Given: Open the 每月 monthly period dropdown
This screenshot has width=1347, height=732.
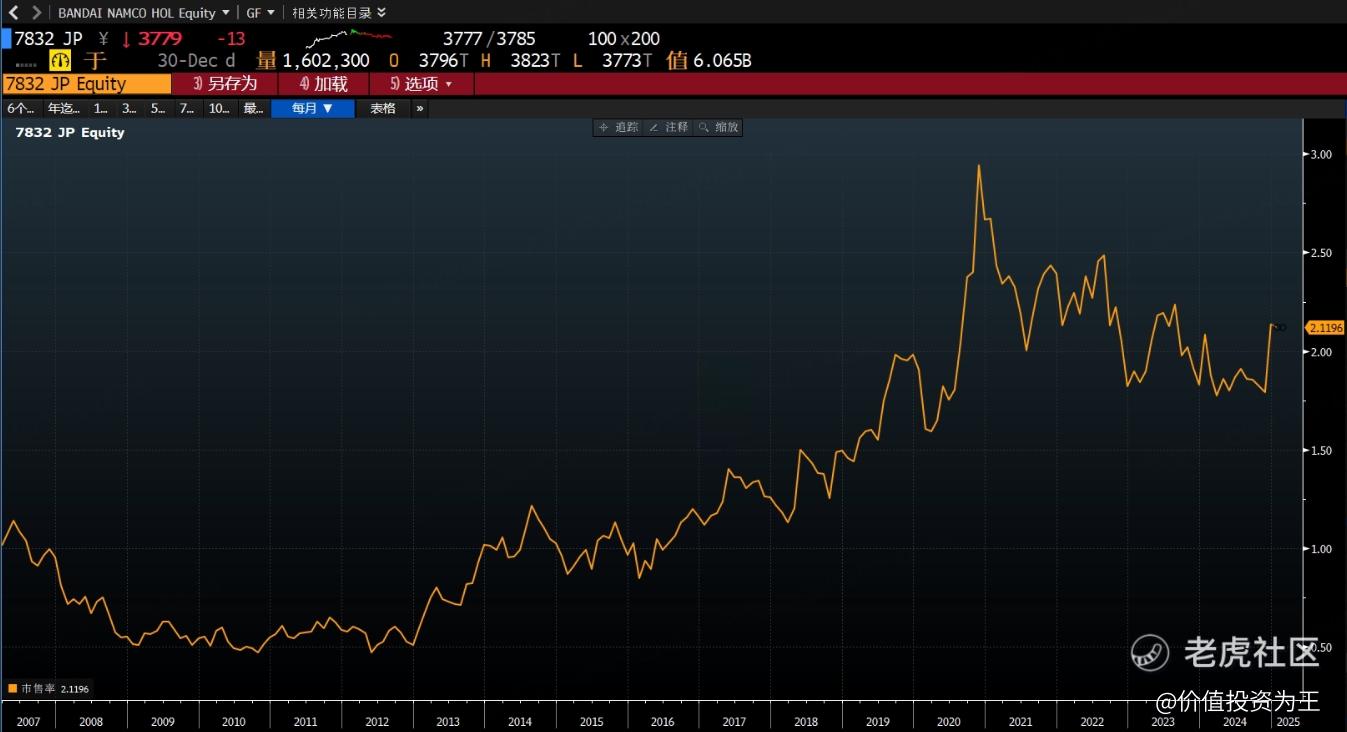Looking at the screenshot, I should point(312,108).
